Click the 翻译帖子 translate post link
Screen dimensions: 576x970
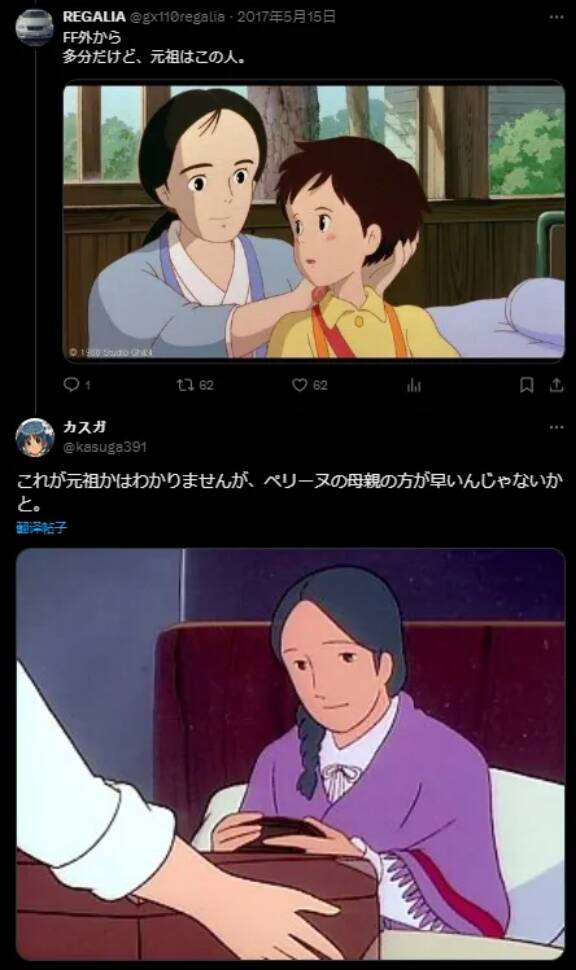41,528
